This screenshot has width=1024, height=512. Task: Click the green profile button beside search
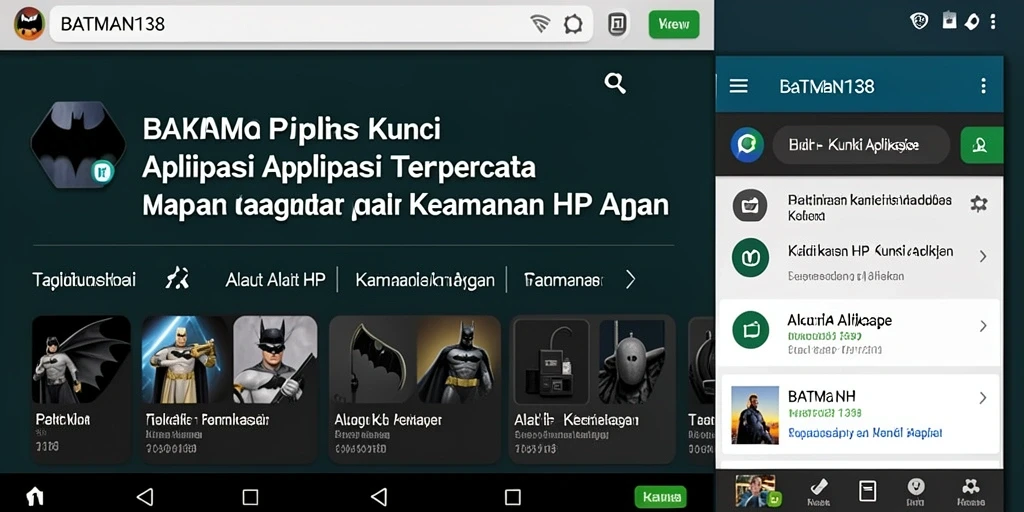click(x=981, y=145)
